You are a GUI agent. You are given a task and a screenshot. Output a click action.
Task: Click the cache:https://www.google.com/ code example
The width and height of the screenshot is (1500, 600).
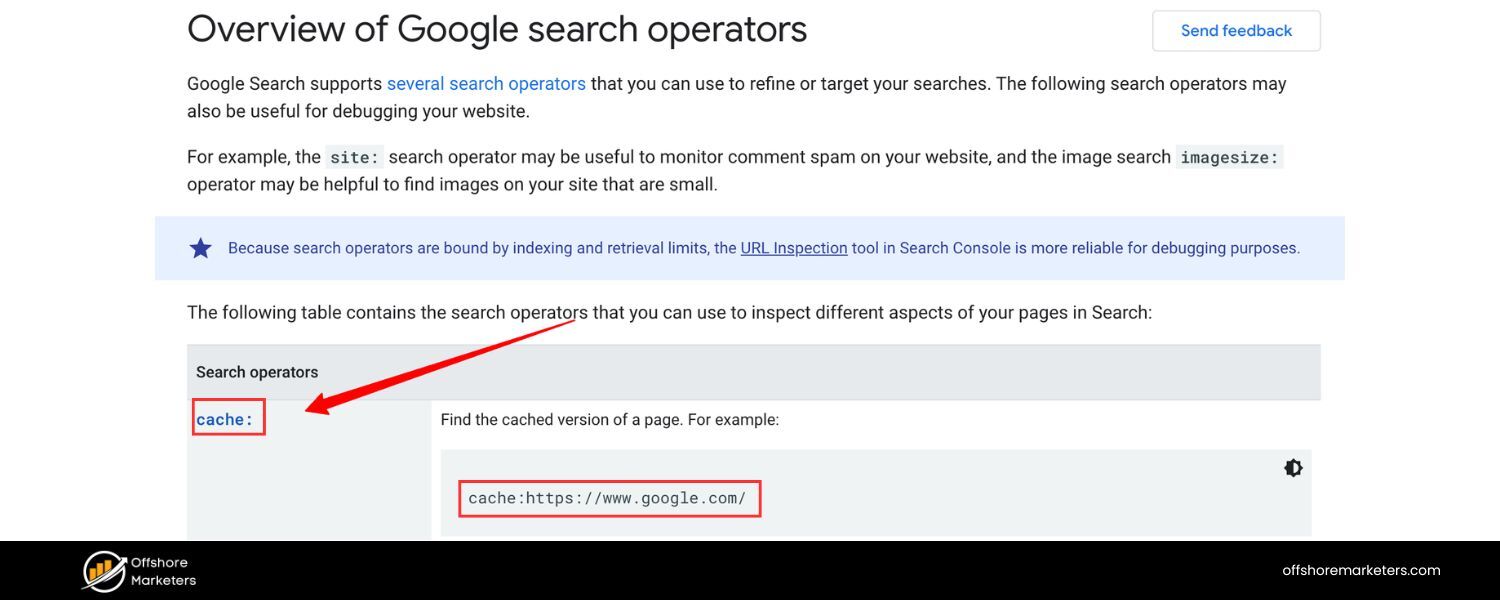(x=607, y=498)
